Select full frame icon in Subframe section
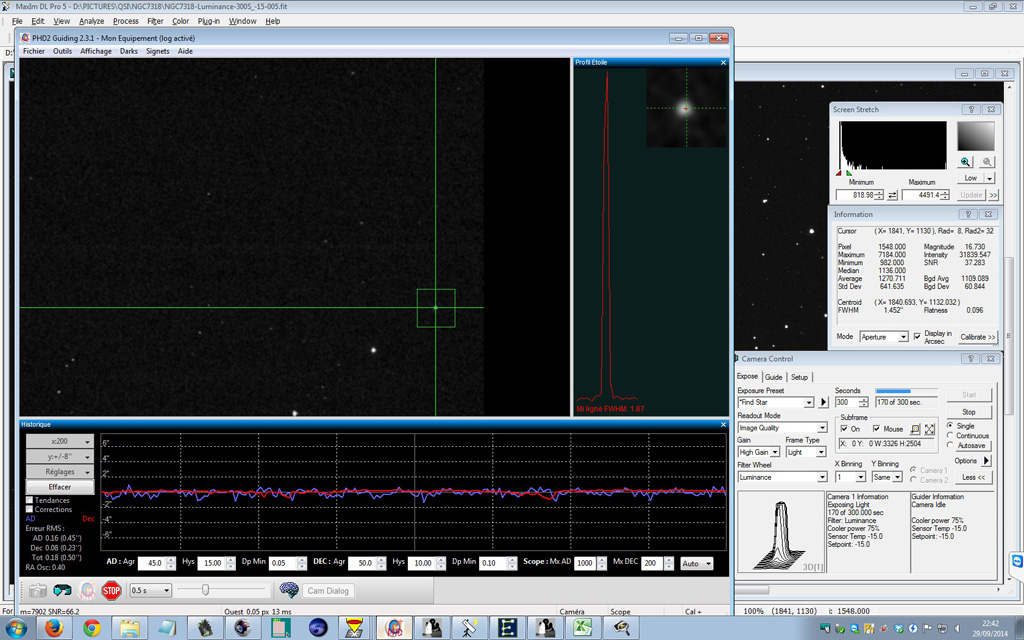Image resolution: width=1024 pixels, height=640 pixels. tap(930, 429)
